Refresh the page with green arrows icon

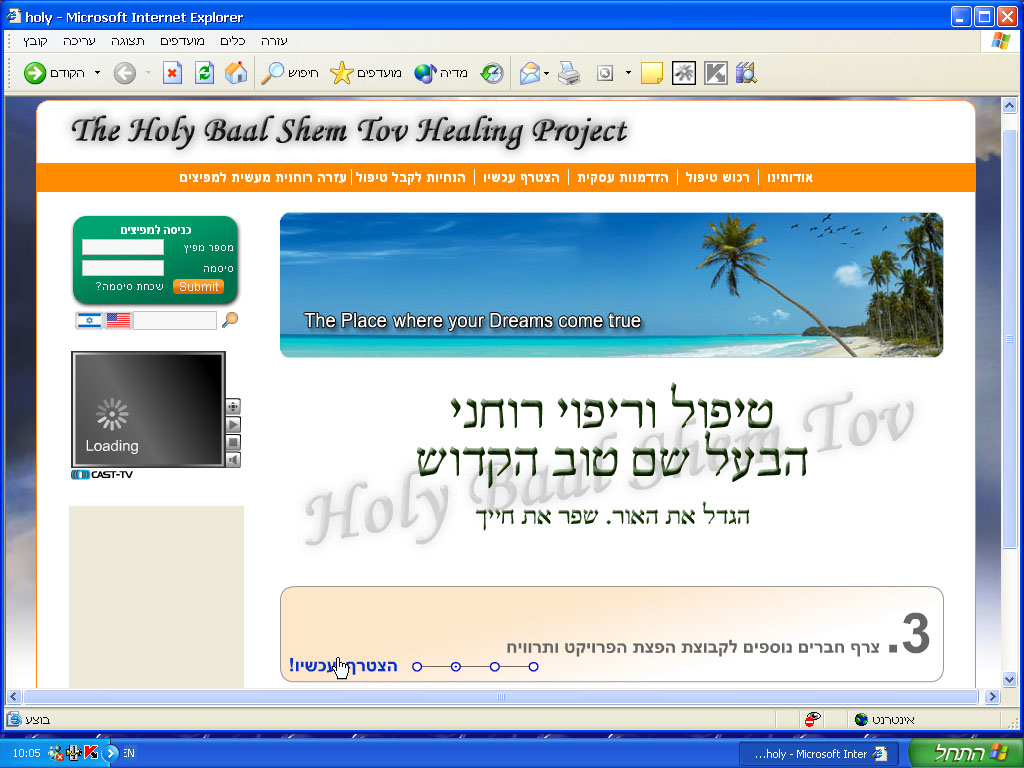[204, 73]
